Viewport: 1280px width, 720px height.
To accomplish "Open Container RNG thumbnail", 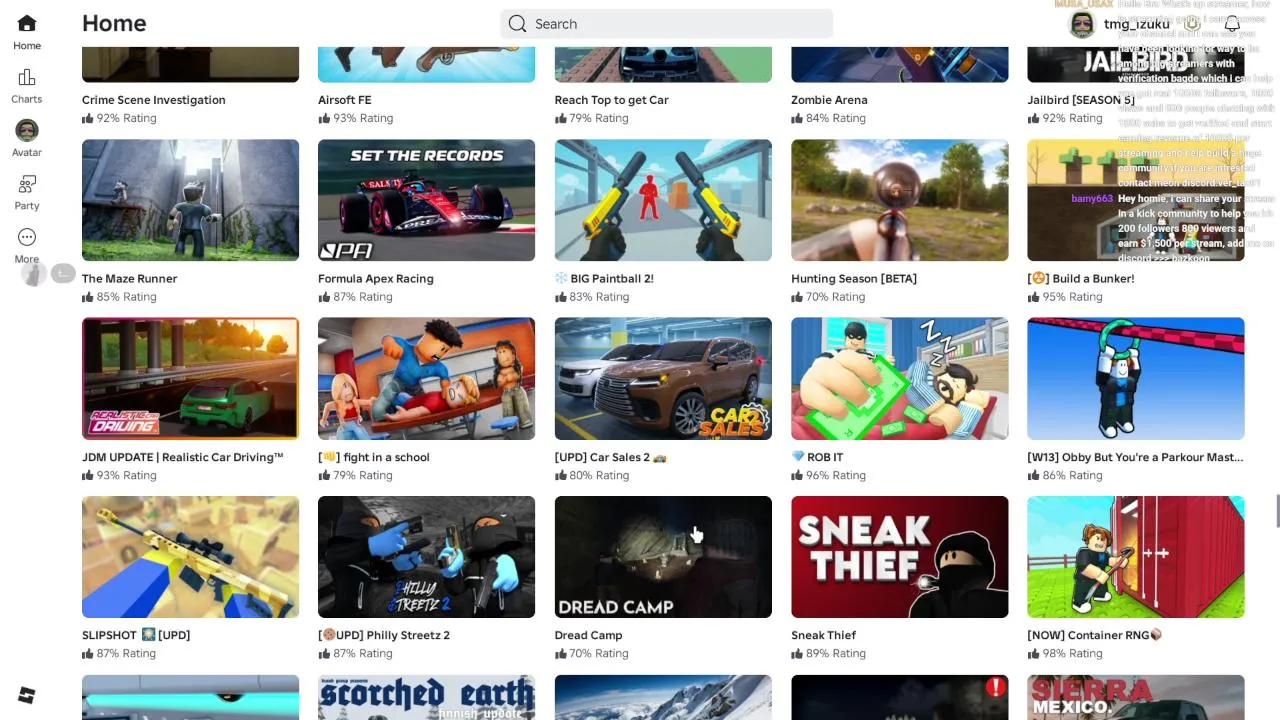I will [1135, 557].
